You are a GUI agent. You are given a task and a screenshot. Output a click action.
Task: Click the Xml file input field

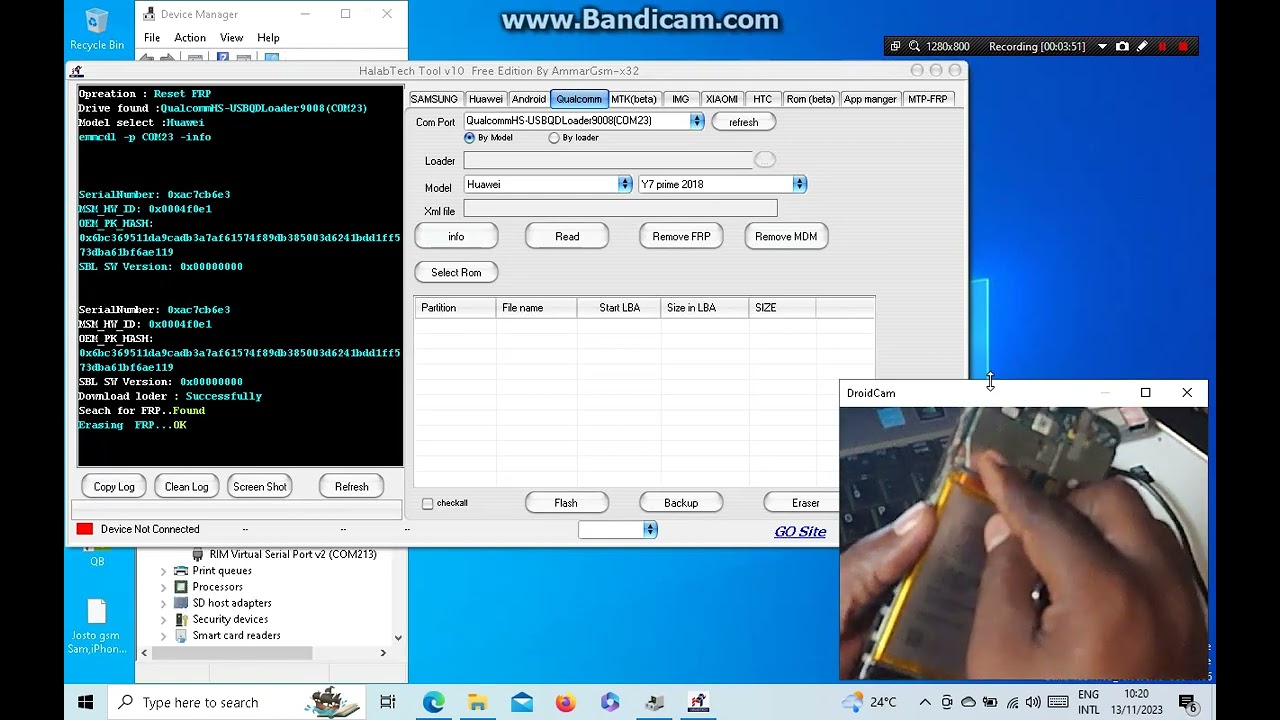pyautogui.click(x=620, y=209)
